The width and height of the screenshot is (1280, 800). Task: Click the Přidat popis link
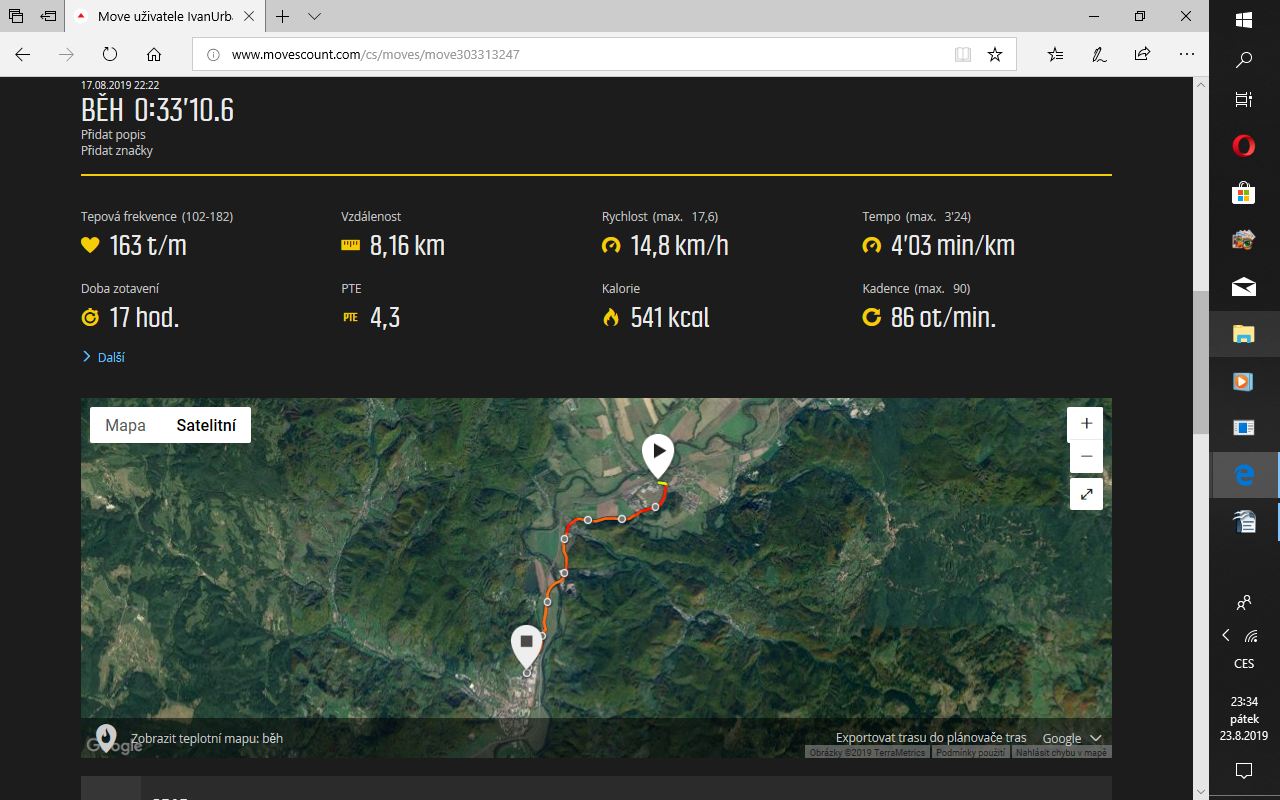(x=113, y=134)
